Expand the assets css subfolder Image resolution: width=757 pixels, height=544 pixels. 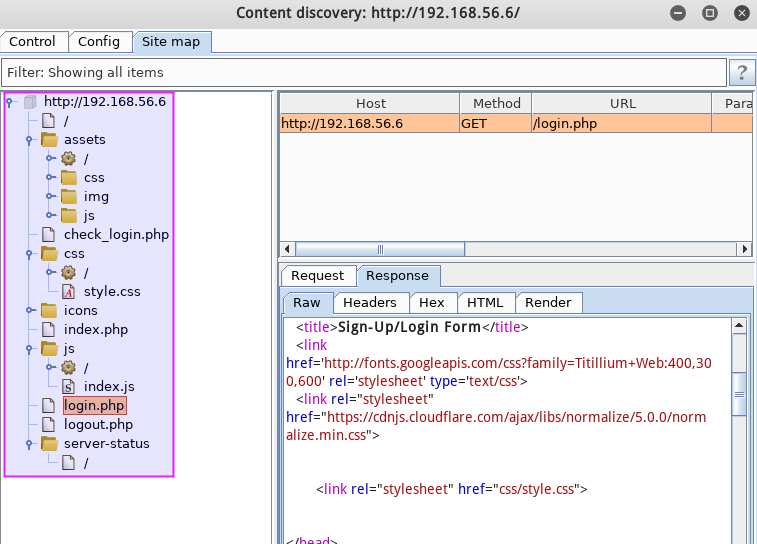[x=49, y=178]
